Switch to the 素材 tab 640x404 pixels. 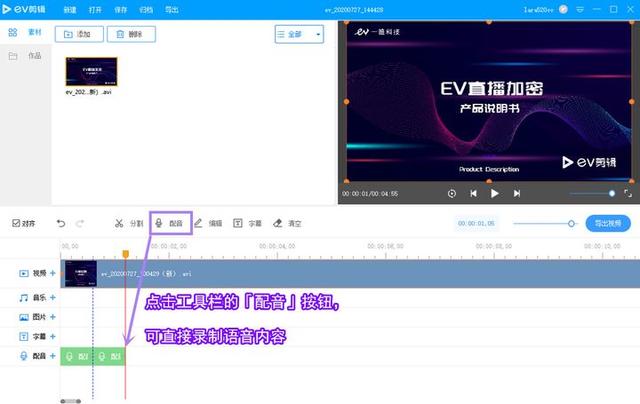[25, 32]
